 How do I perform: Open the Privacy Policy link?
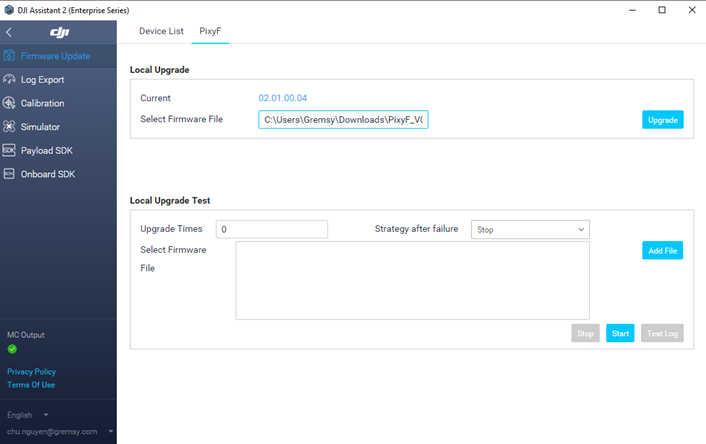click(x=31, y=371)
